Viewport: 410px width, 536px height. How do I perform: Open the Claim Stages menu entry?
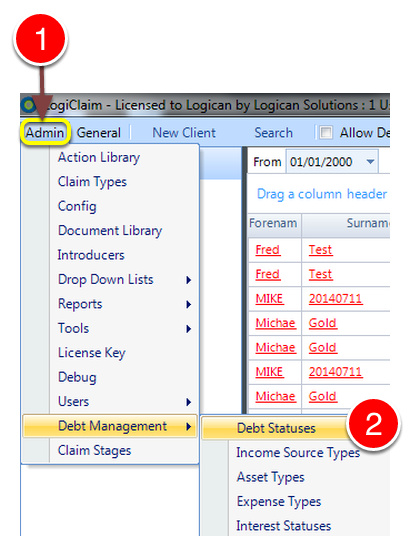coord(94,451)
